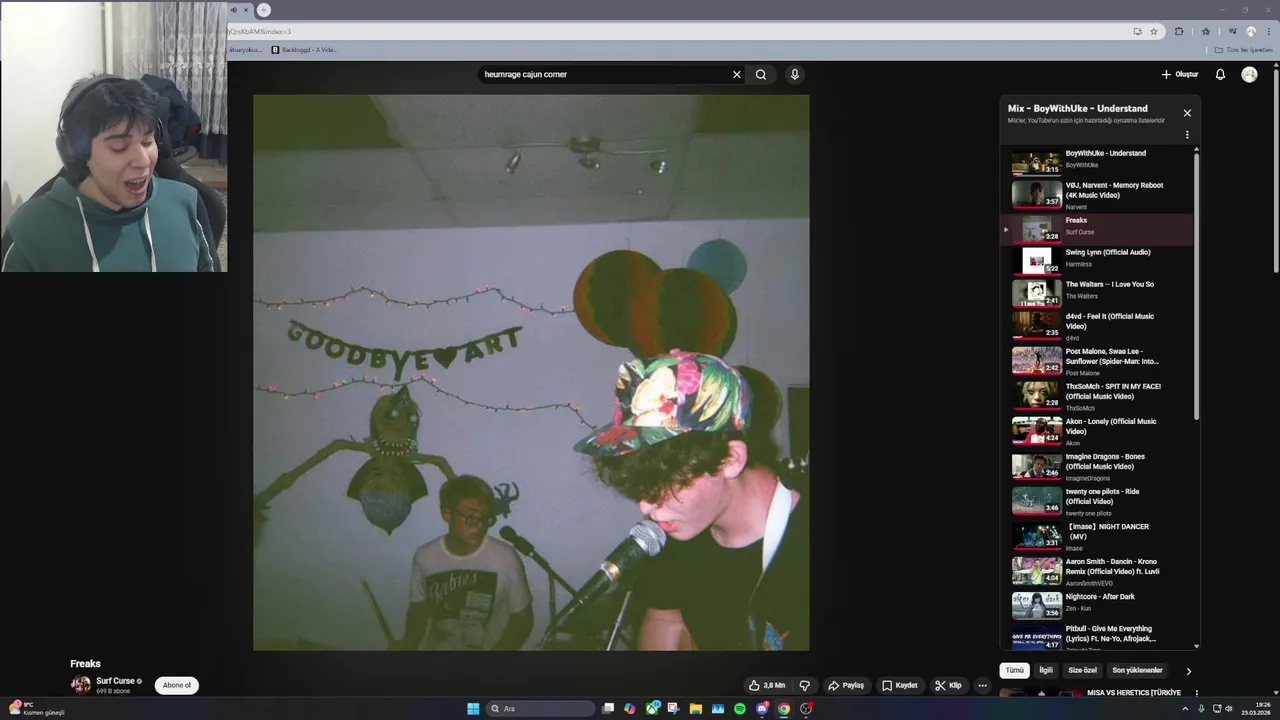Play The Walters - I Love You So

tap(1097, 292)
